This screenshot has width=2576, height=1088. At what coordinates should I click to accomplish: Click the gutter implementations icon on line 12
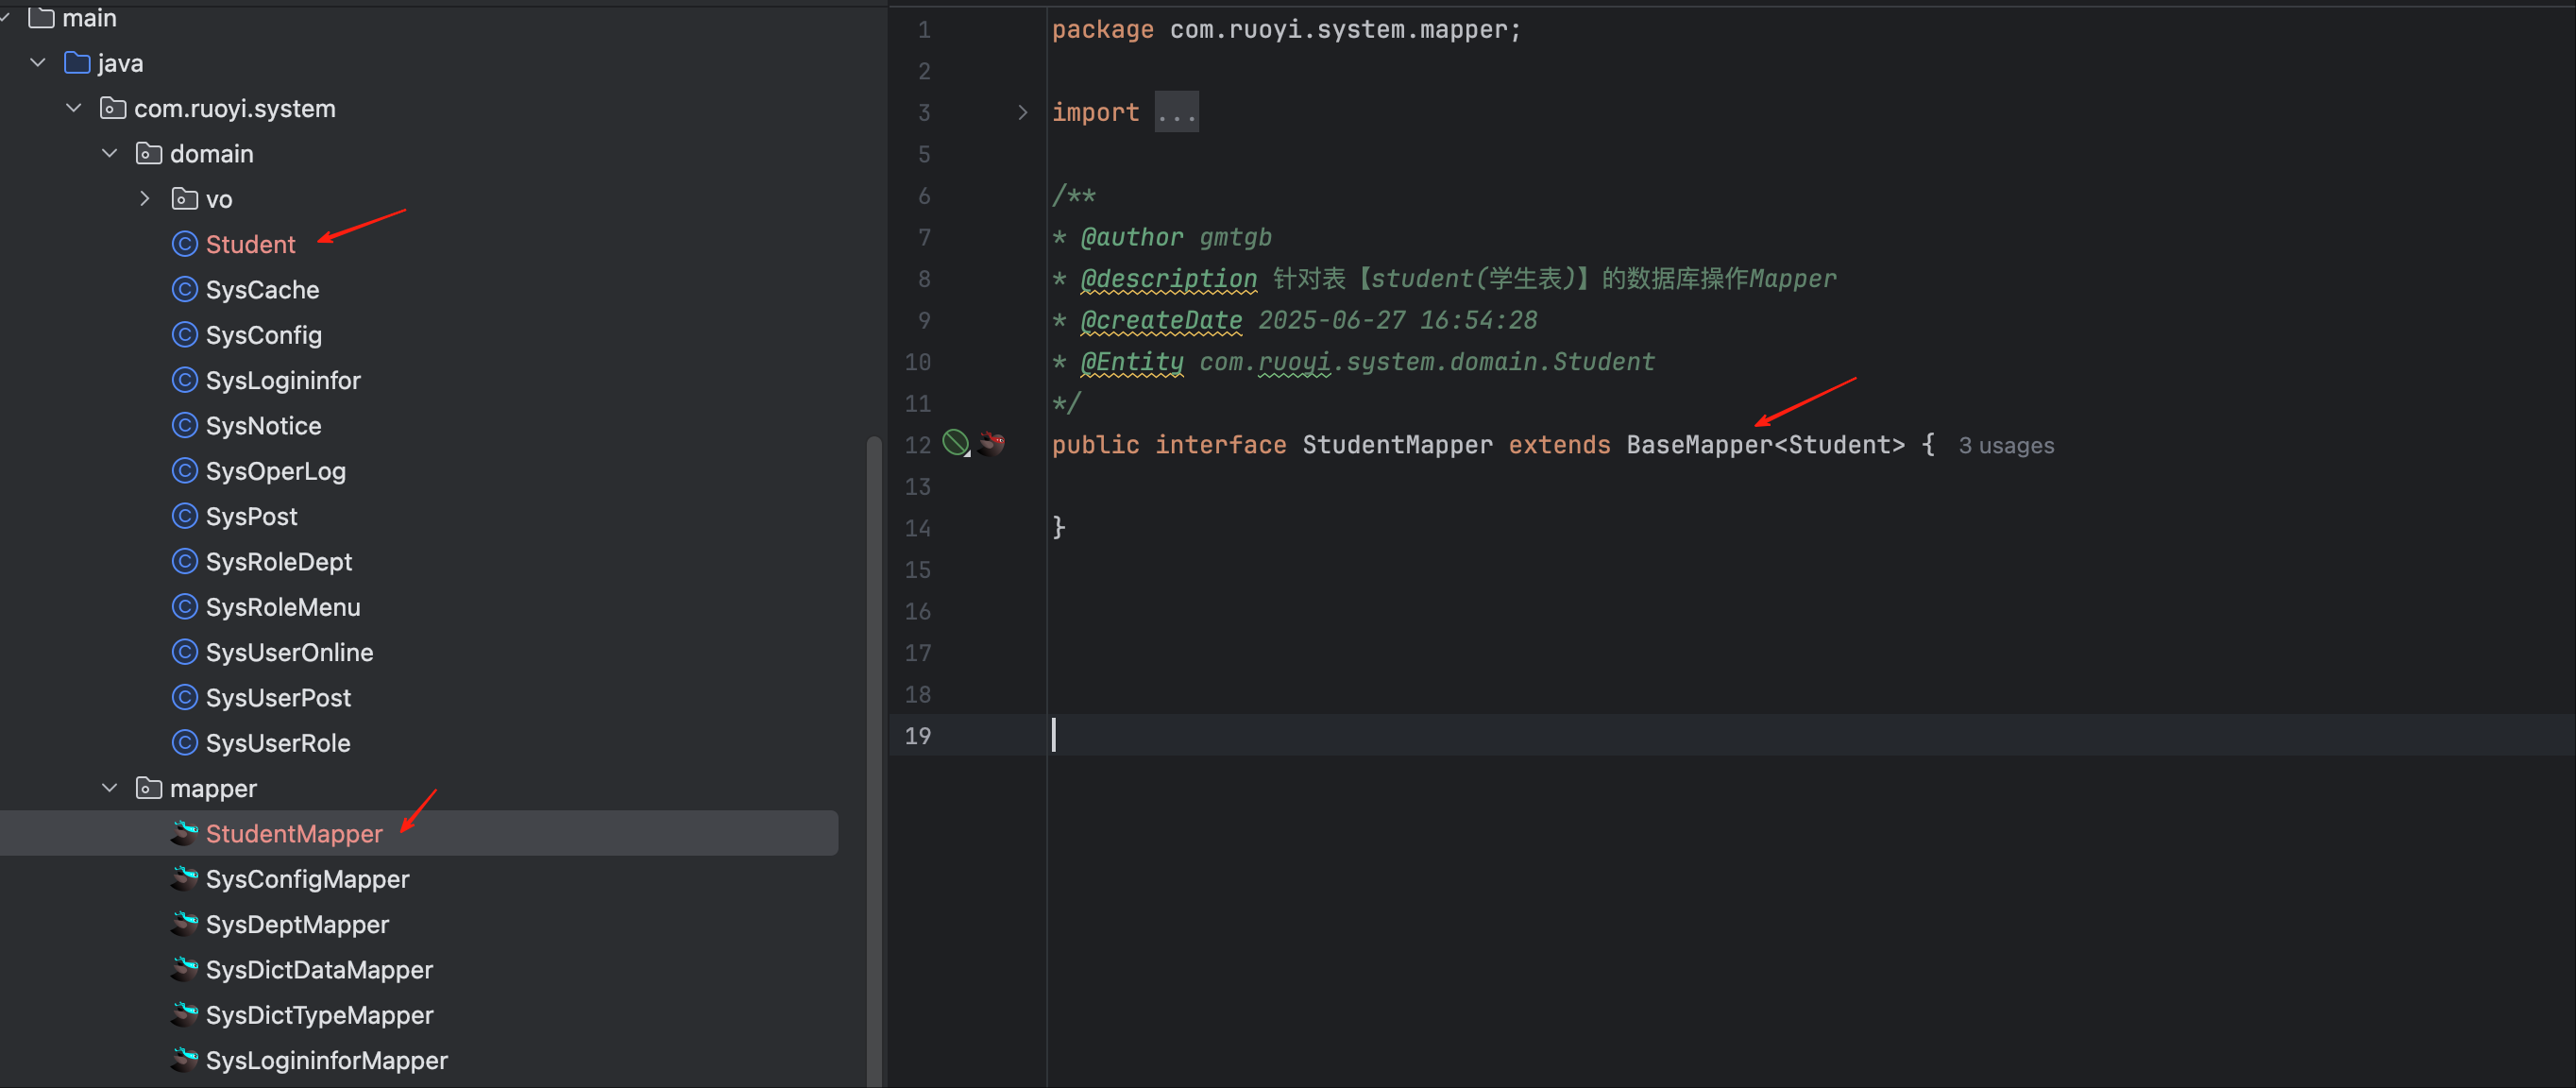956,443
